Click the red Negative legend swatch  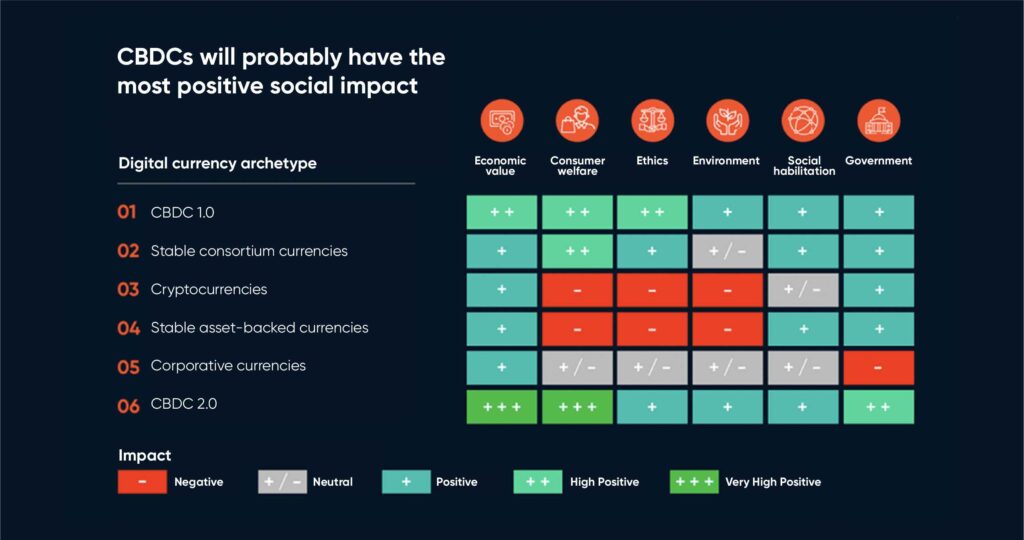142,482
